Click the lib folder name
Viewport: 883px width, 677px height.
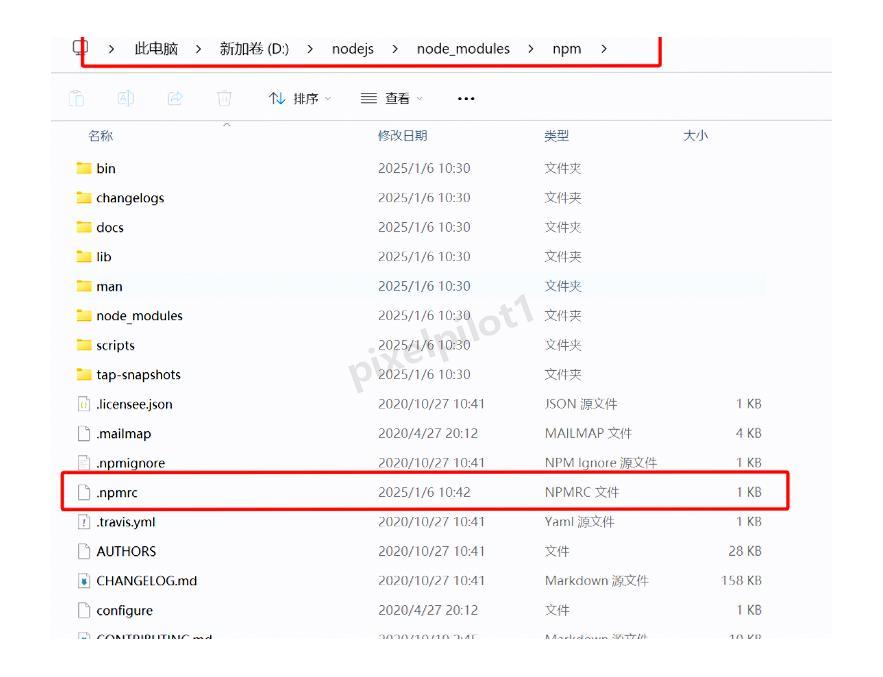104,257
